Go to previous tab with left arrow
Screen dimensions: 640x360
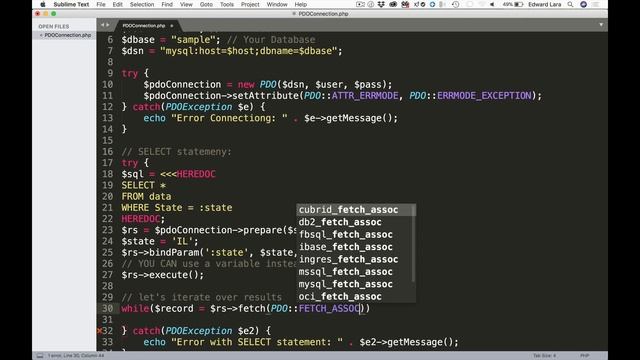click(x=102, y=25)
